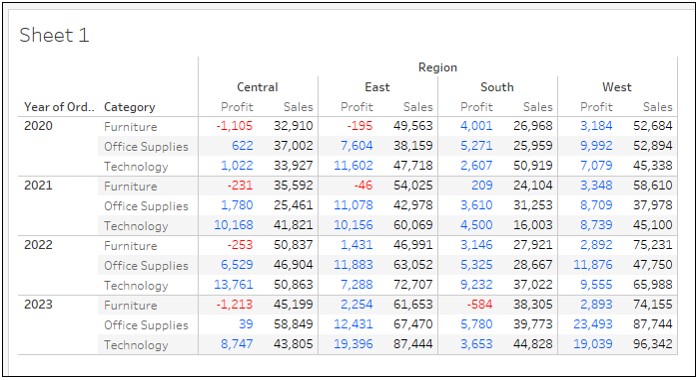This screenshot has height=380, width=700.
Task: Select Technology label under 2022
Action: 136,286
